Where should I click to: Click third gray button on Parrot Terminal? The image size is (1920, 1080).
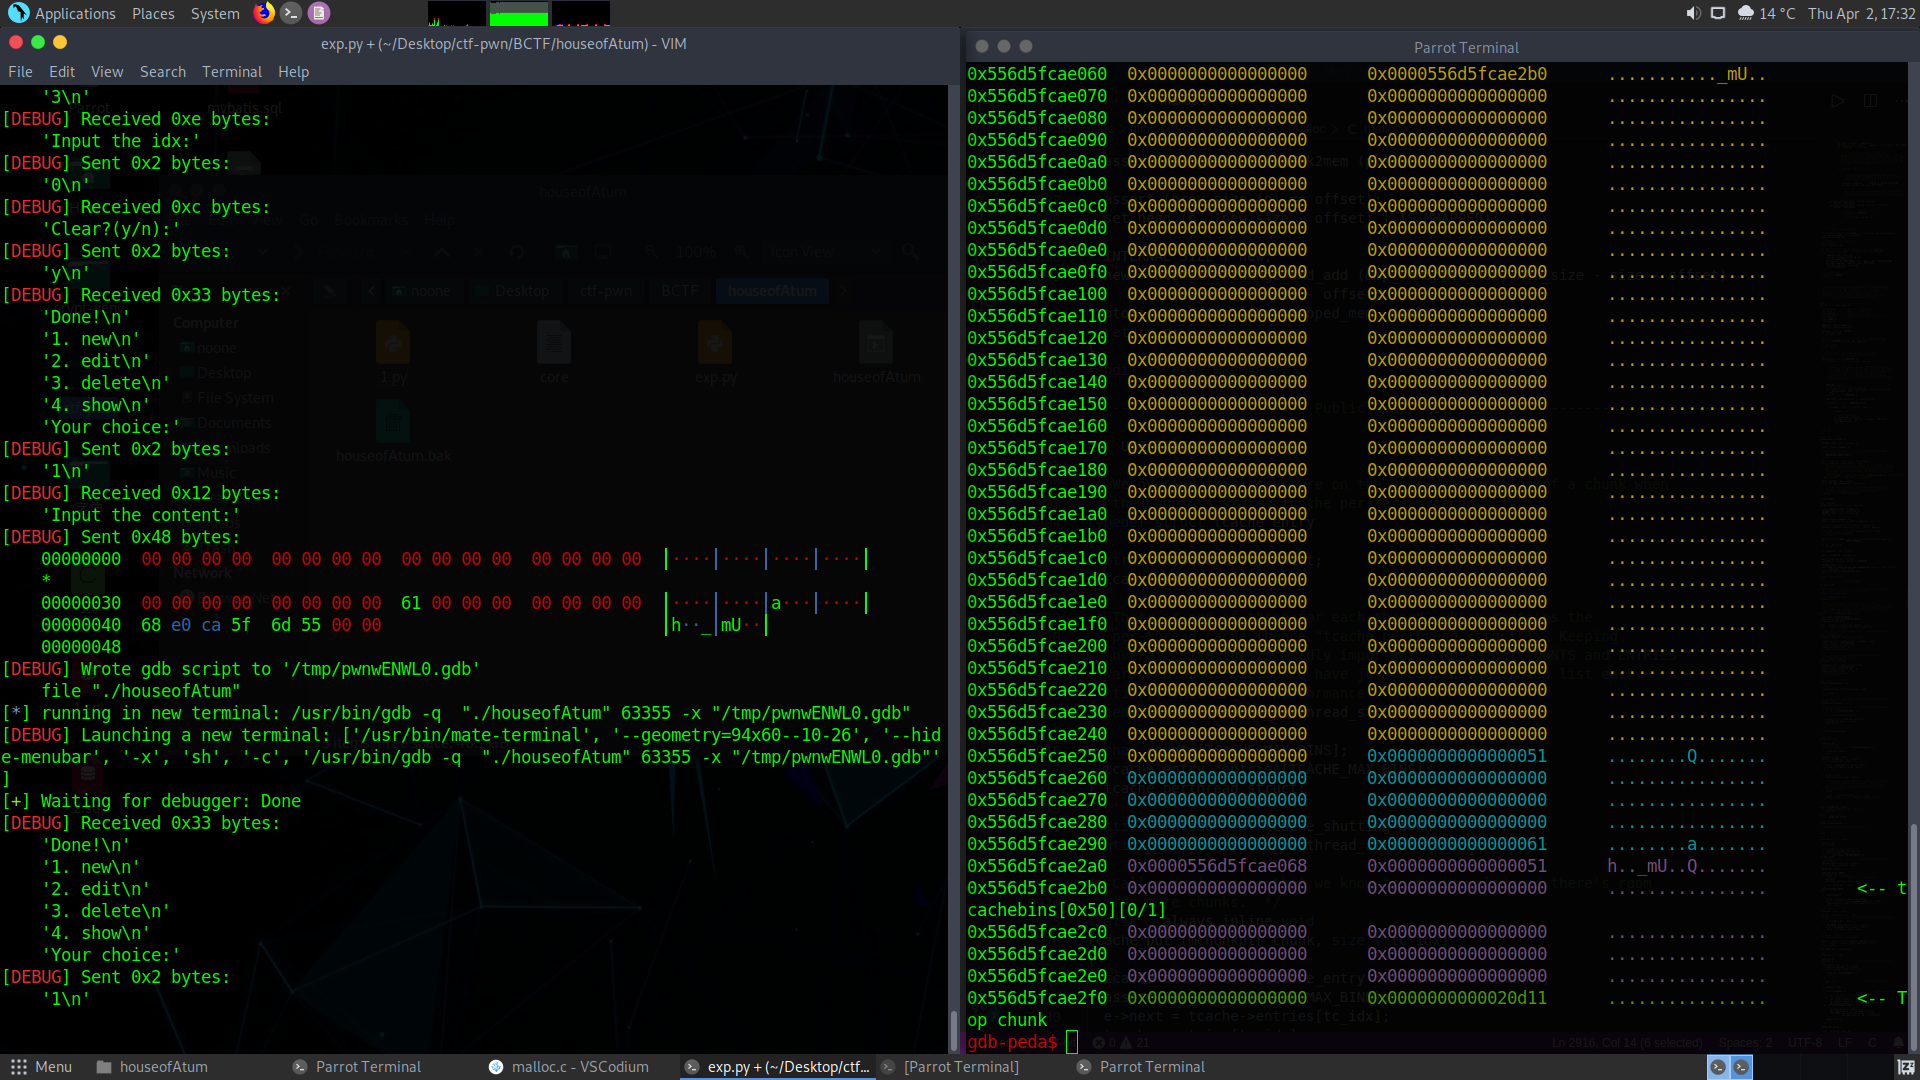pyautogui.click(x=1026, y=46)
